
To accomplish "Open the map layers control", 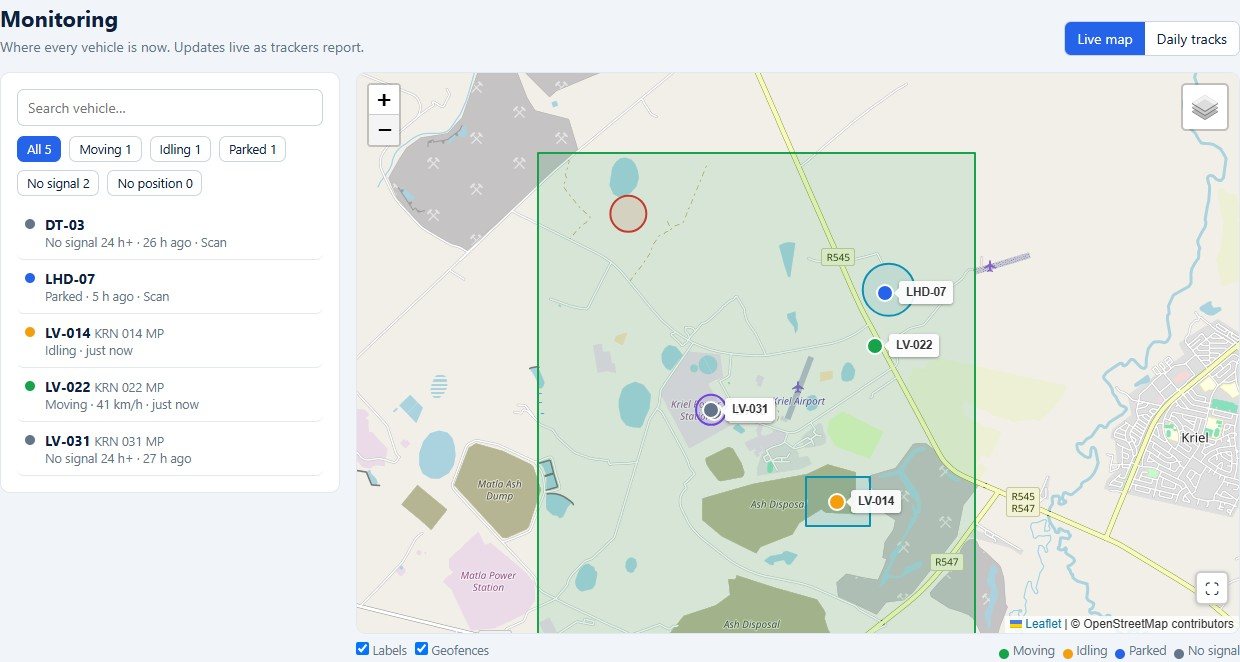I will point(1205,107).
